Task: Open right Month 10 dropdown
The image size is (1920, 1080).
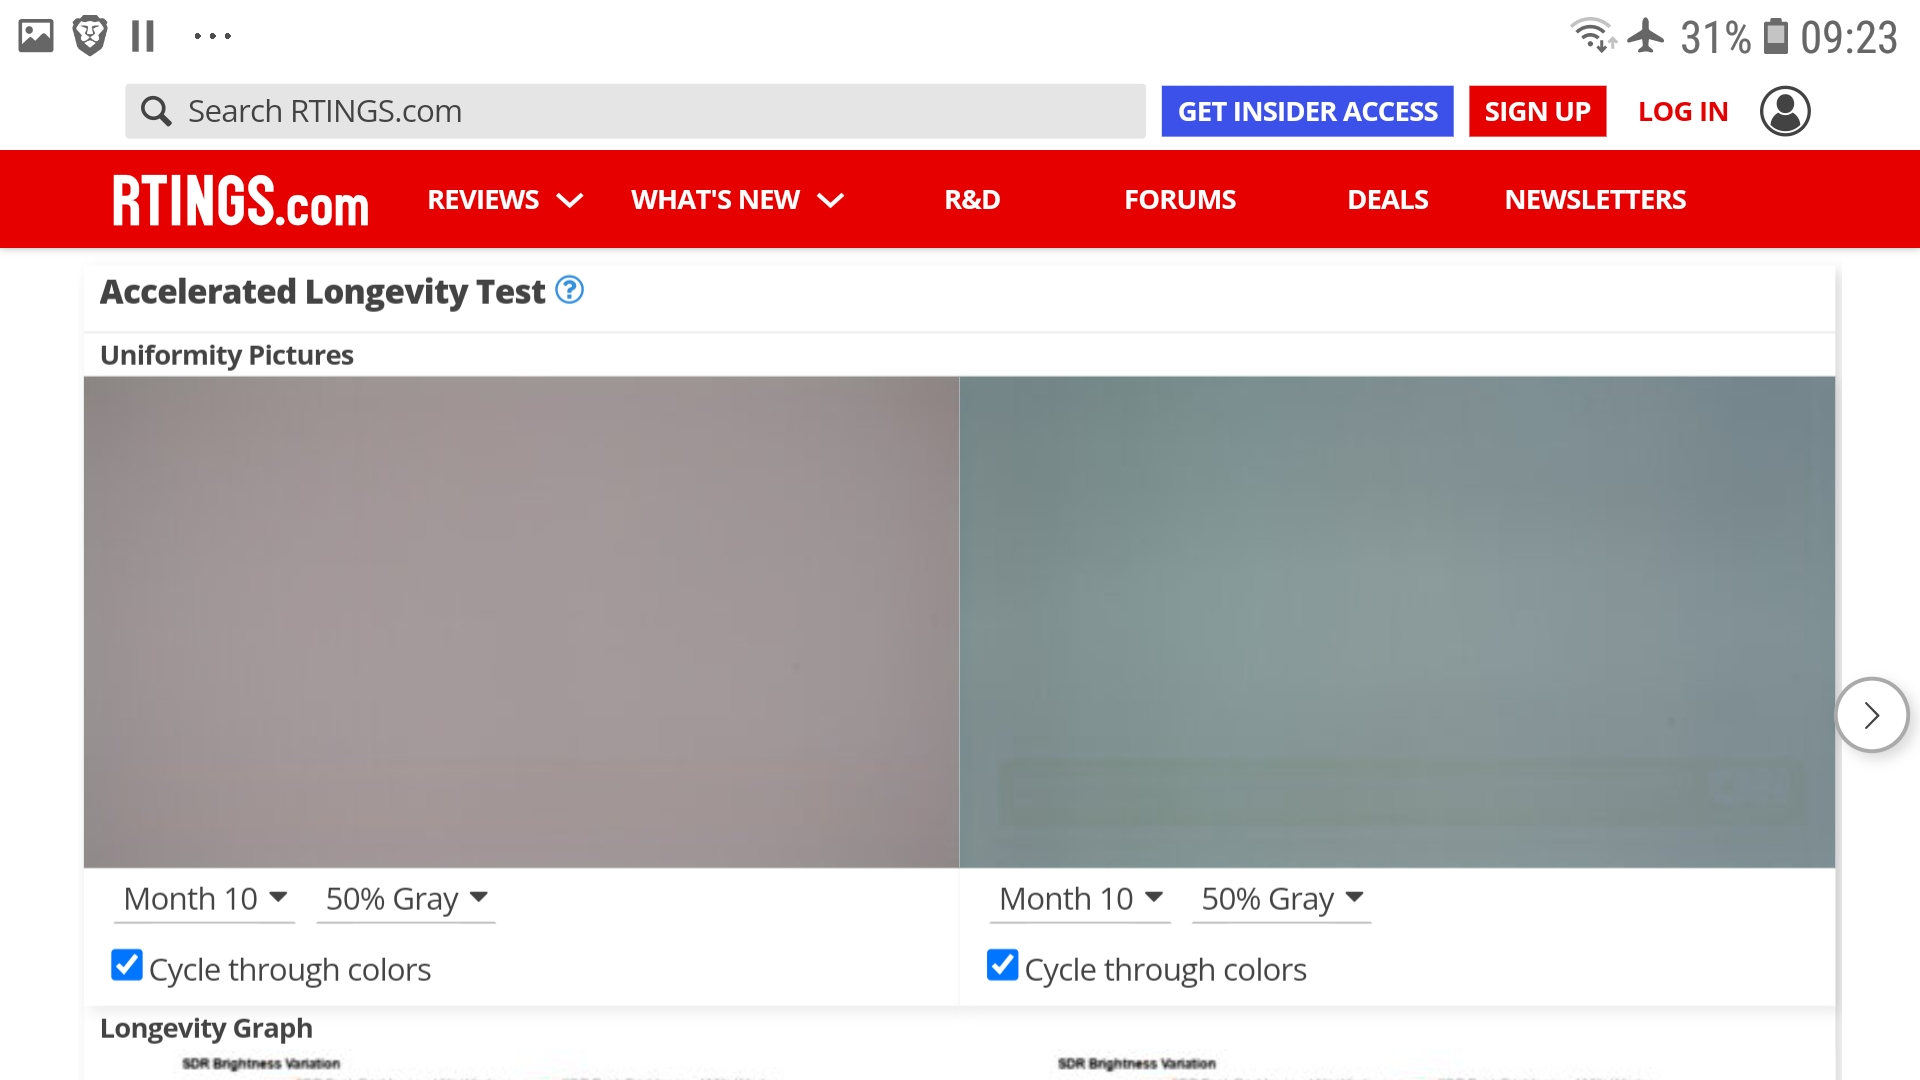Action: [x=1080, y=899]
